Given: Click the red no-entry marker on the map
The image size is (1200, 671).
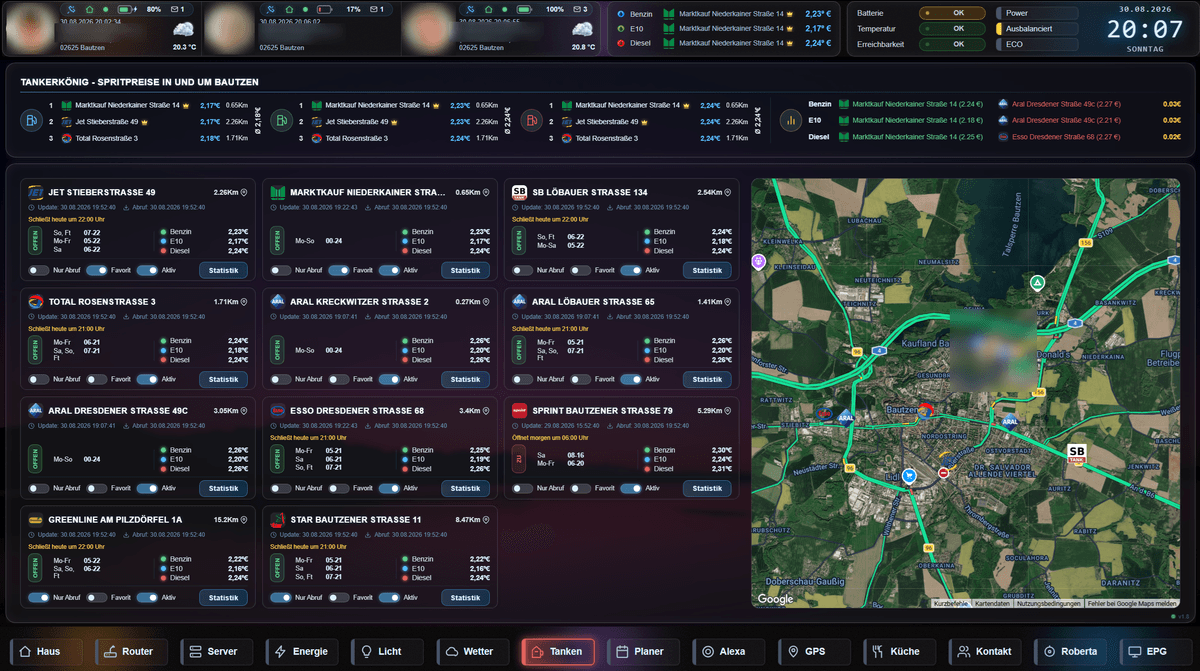Looking at the screenshot, I should pyautogui.click(x=944, y=473).
